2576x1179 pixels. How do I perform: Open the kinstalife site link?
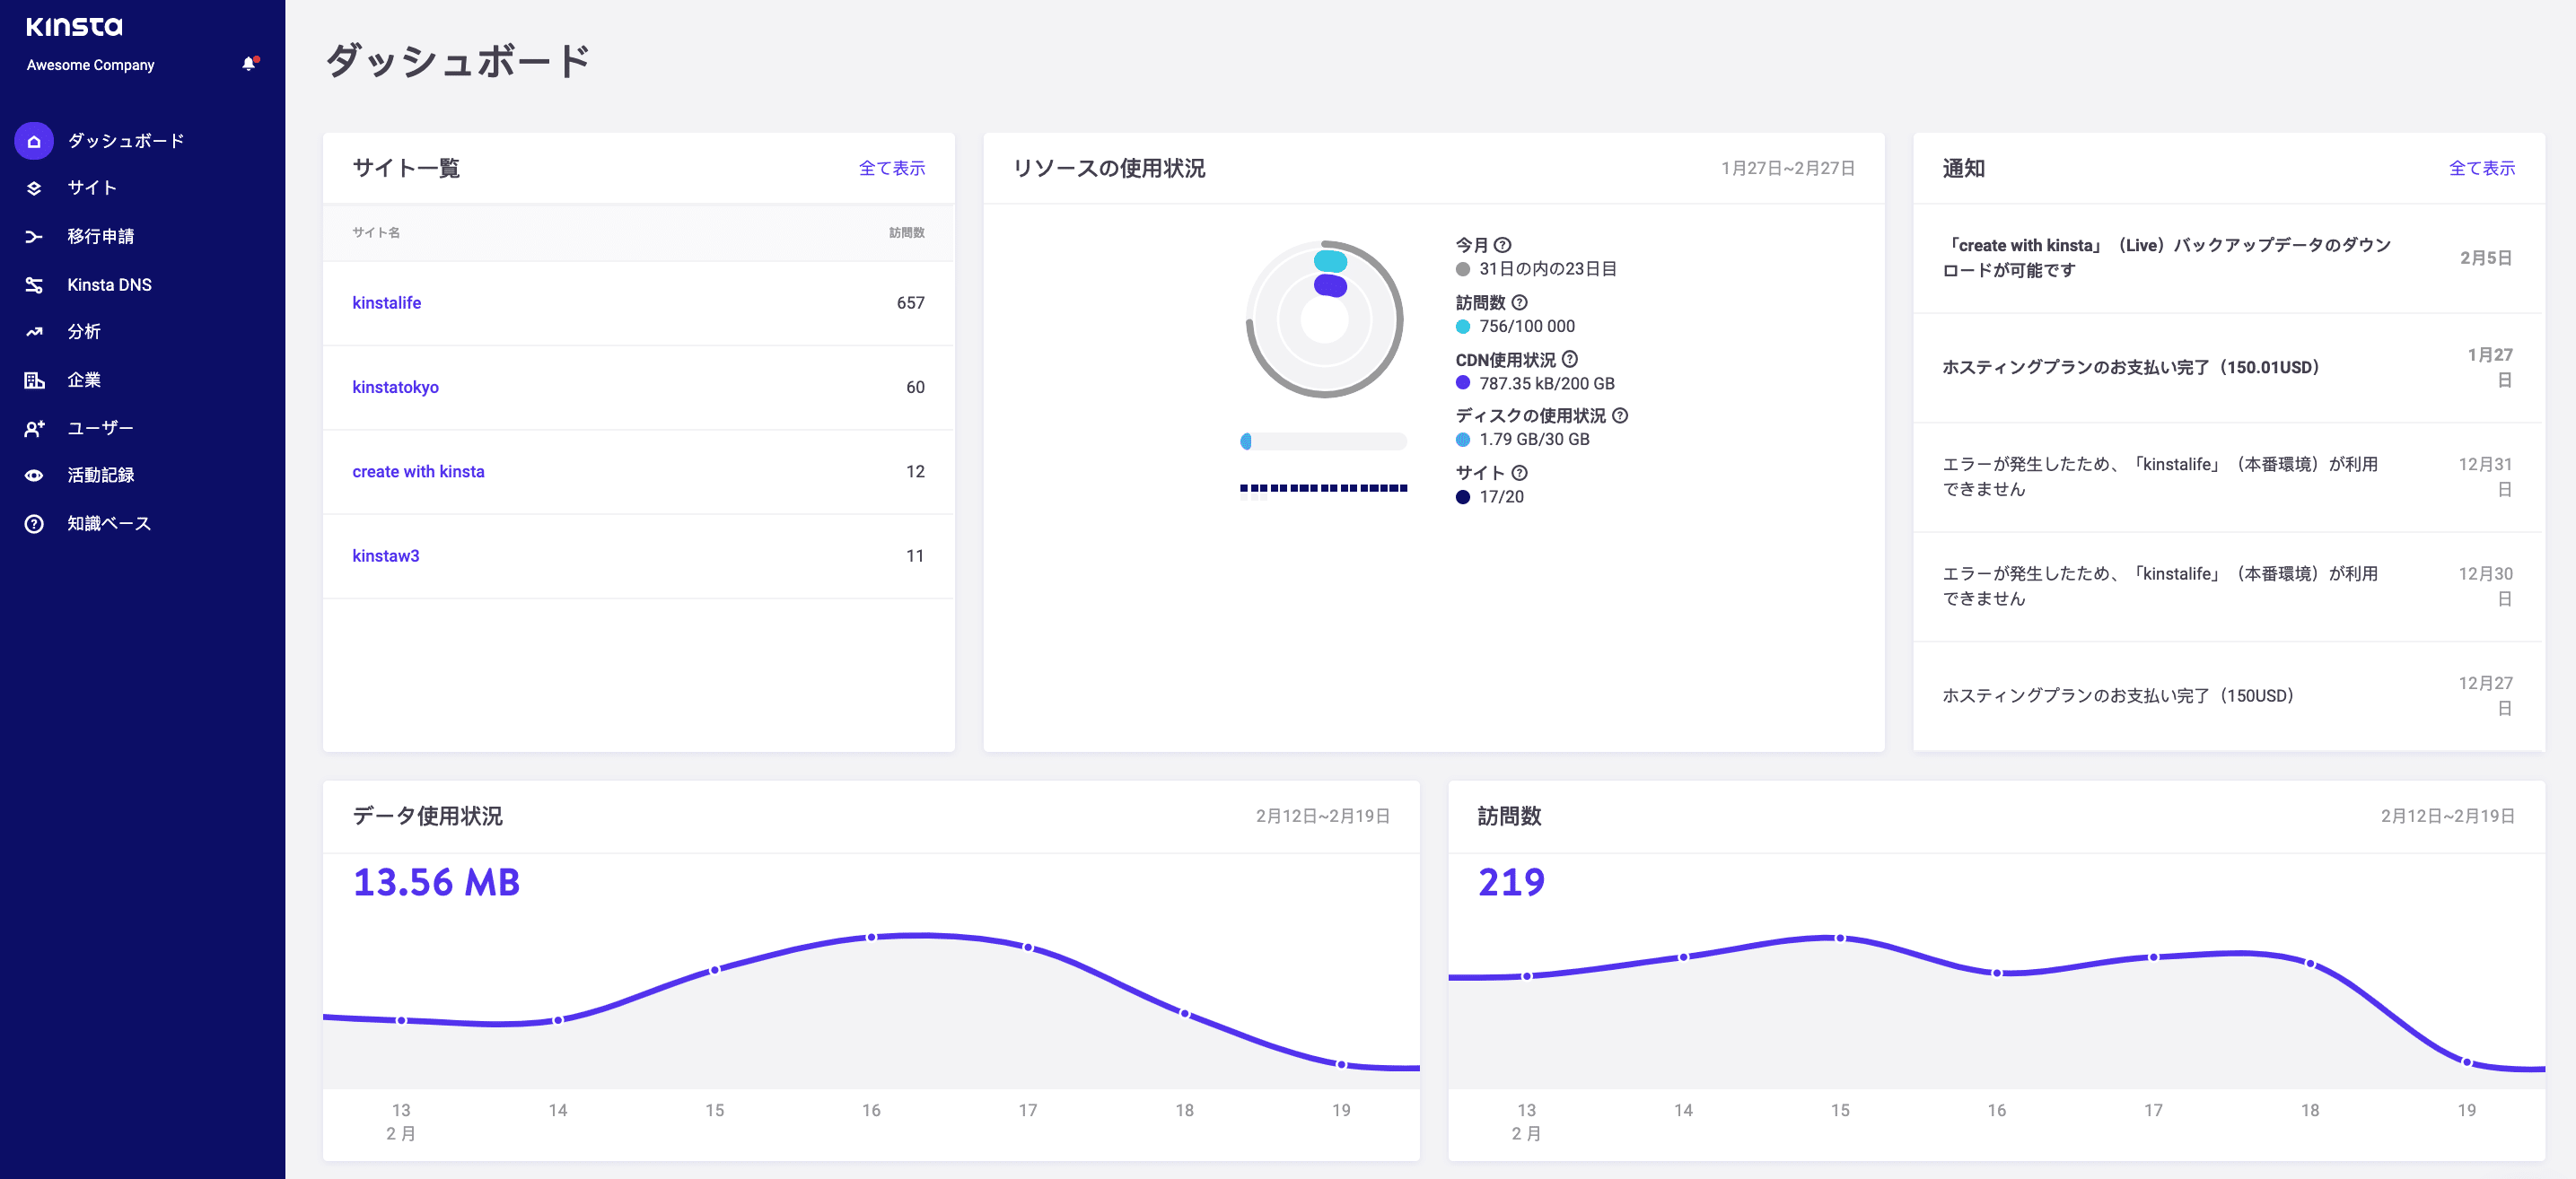click(x=387, y=302)
